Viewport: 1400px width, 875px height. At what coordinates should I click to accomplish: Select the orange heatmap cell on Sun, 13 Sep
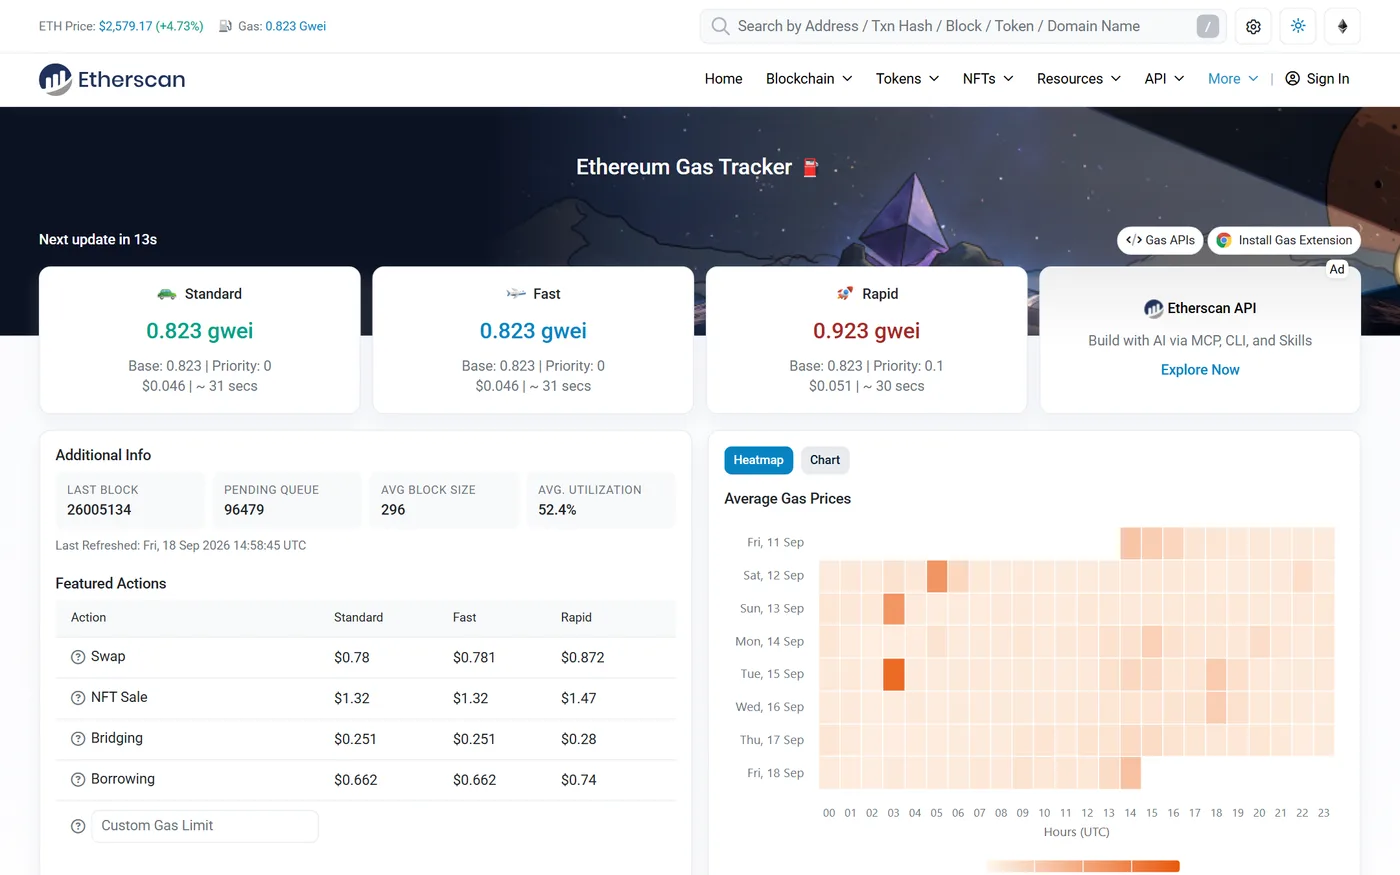coord(894,609)
